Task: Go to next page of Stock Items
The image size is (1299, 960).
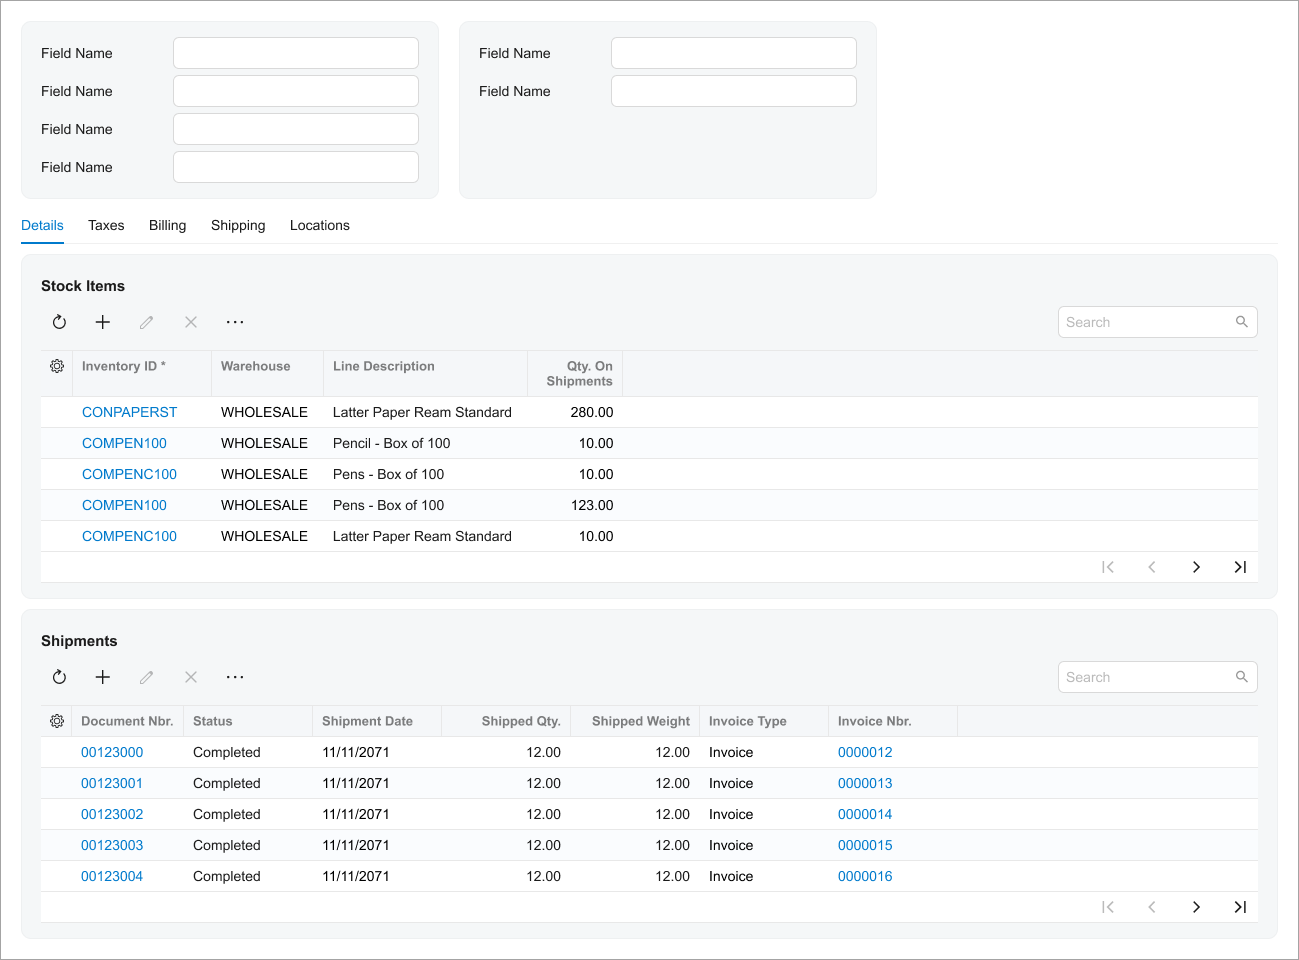Action: pyautogui.click(x=1196, y=567)
